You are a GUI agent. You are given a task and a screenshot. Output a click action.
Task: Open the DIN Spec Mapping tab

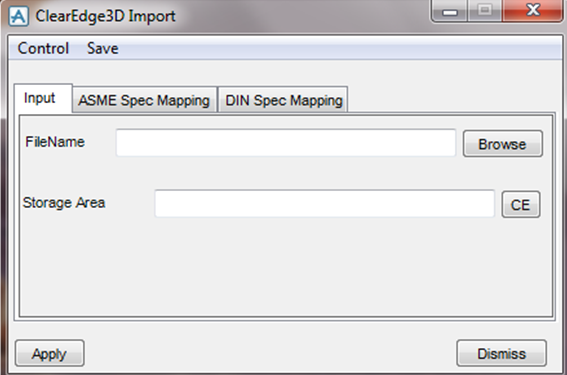pyautogui.click(x=284, y=100)
